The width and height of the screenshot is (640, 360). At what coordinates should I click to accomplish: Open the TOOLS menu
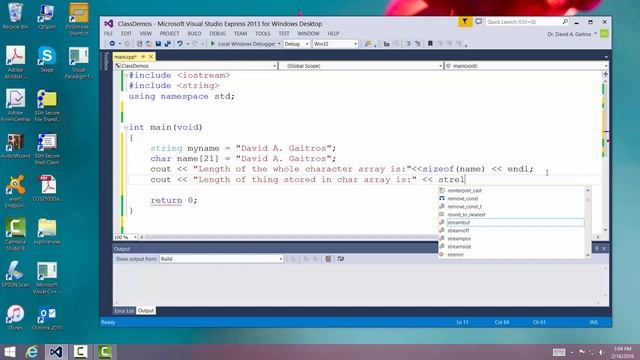pos(263,33)
